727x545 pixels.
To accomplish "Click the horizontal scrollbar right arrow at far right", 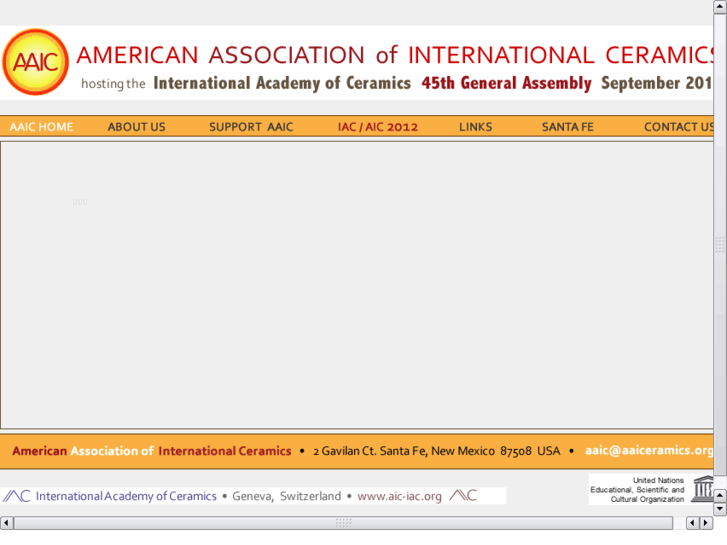I will click(x=706, y=523).
